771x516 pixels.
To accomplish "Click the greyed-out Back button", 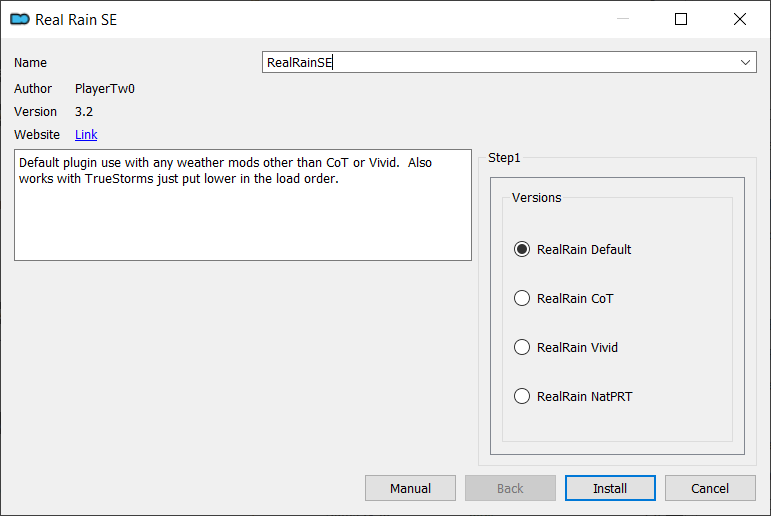I will (x=510, y=488).
